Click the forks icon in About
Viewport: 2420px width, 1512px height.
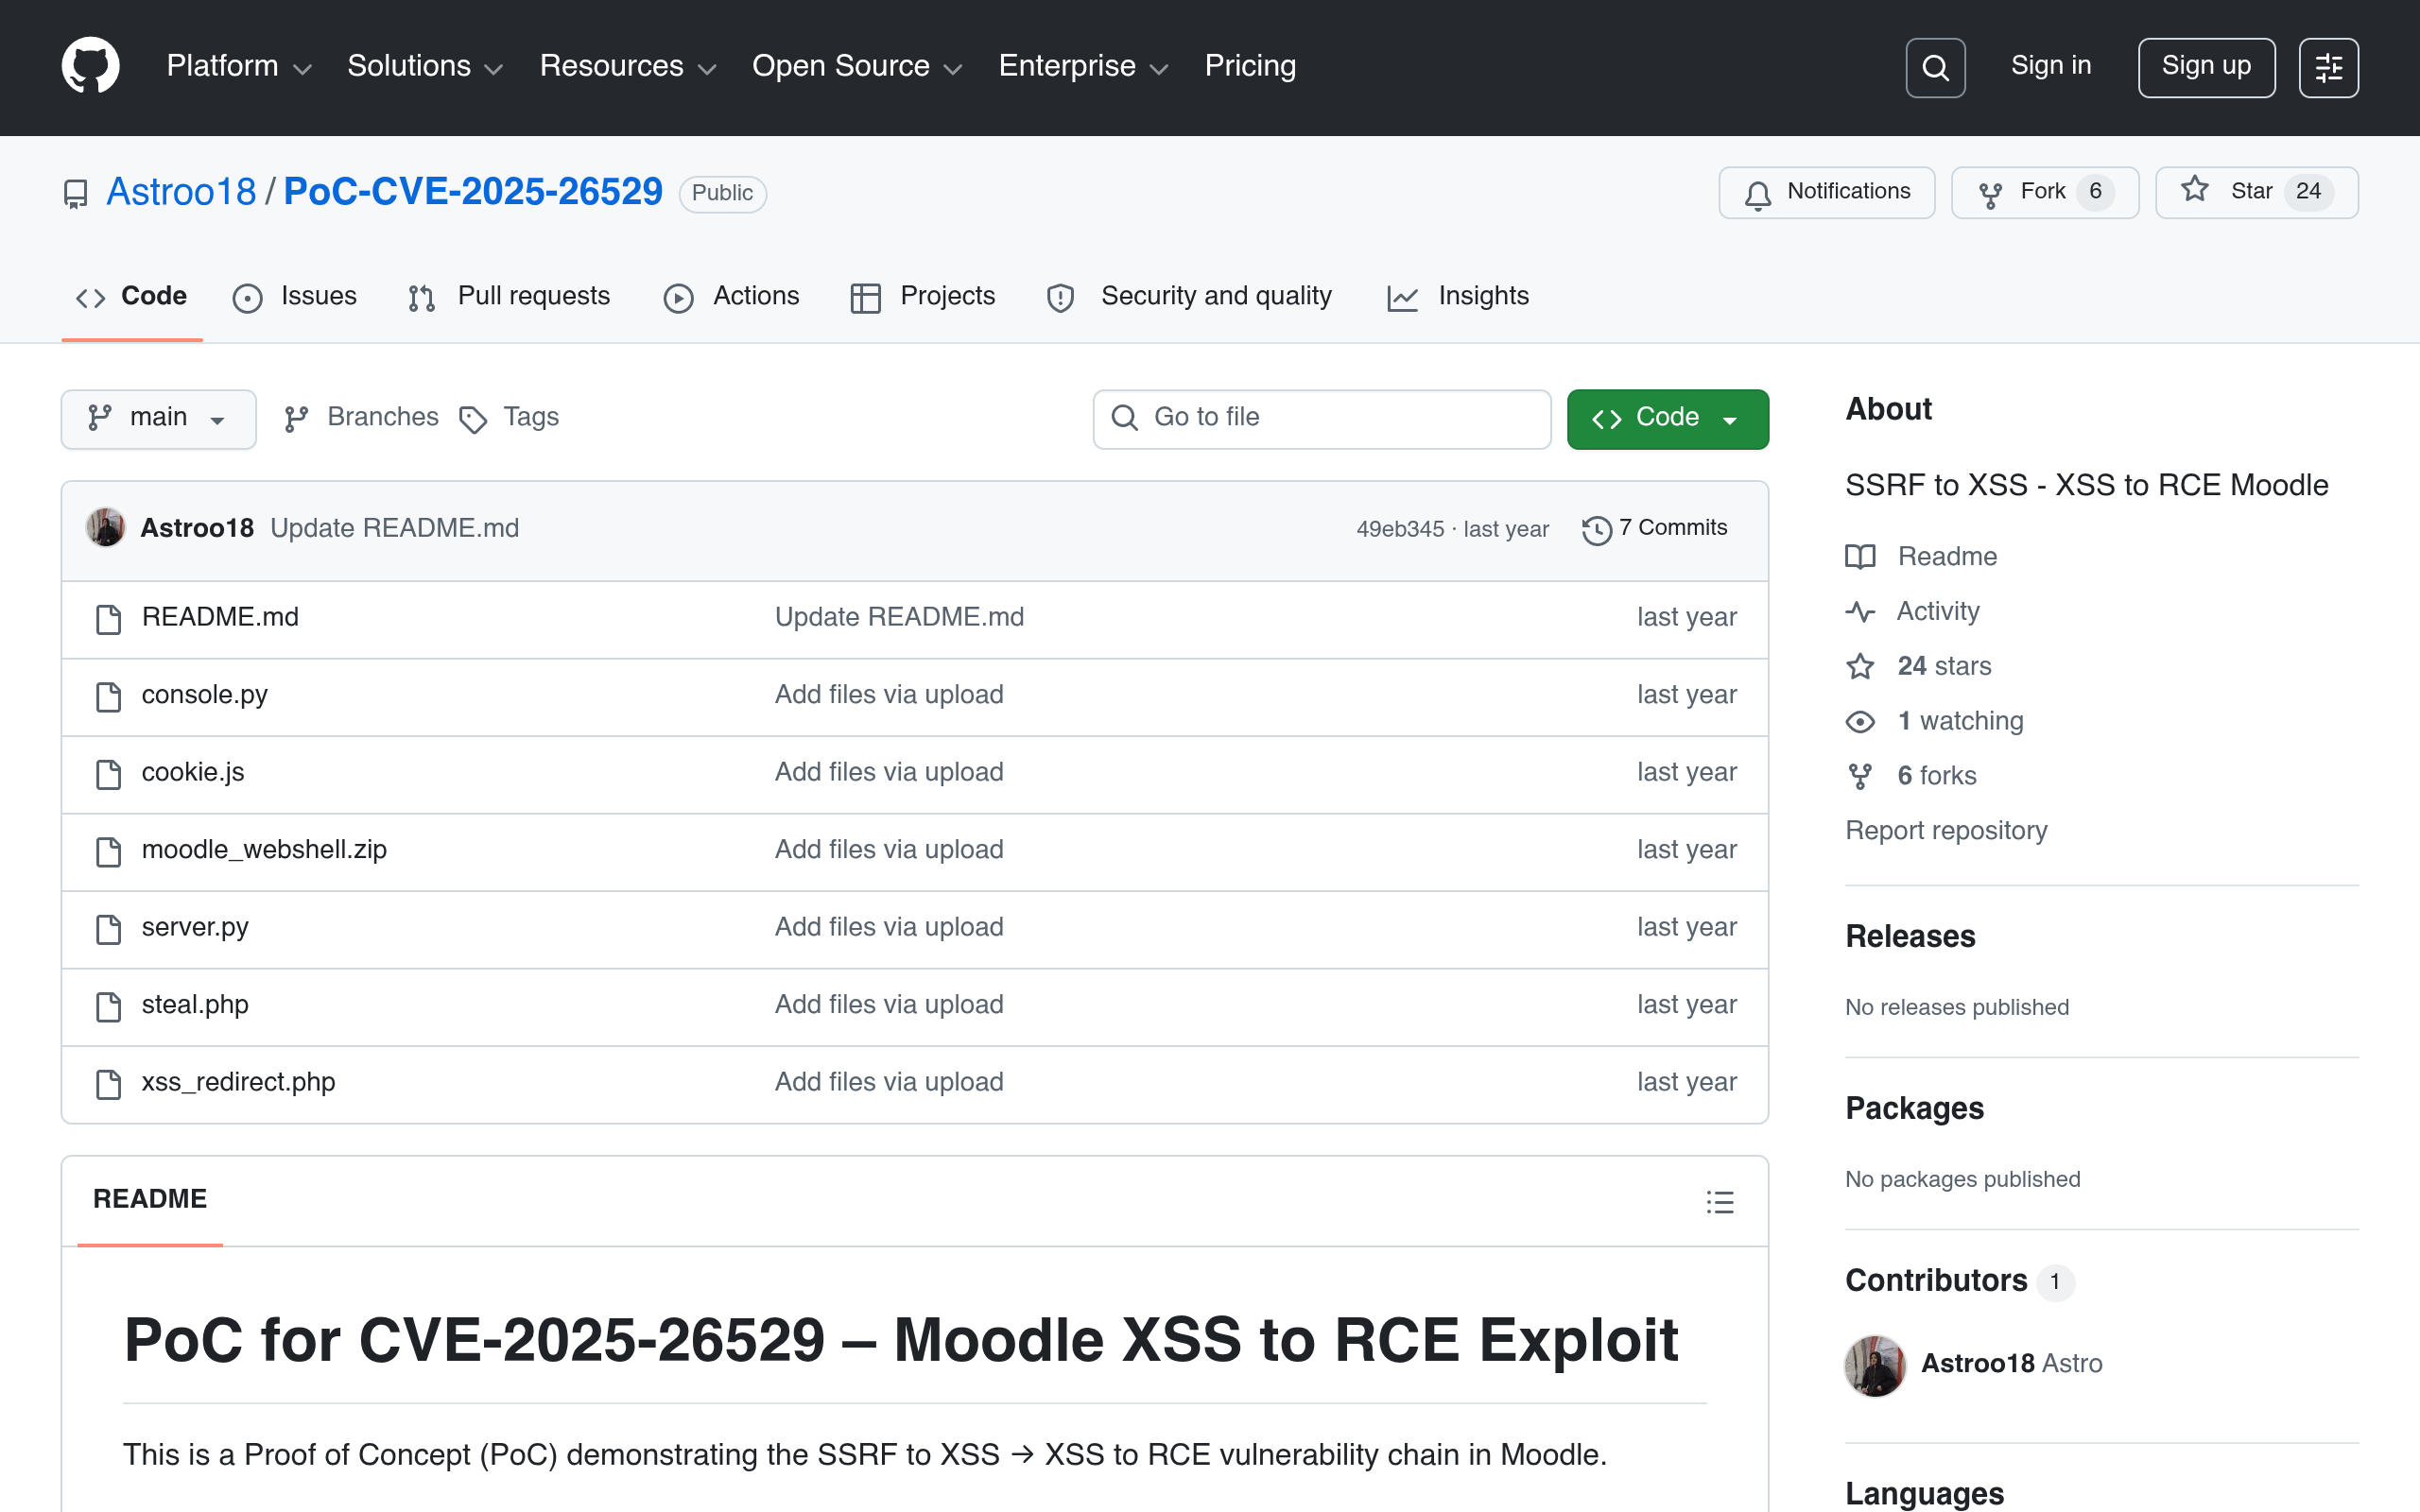(1860, 776)
